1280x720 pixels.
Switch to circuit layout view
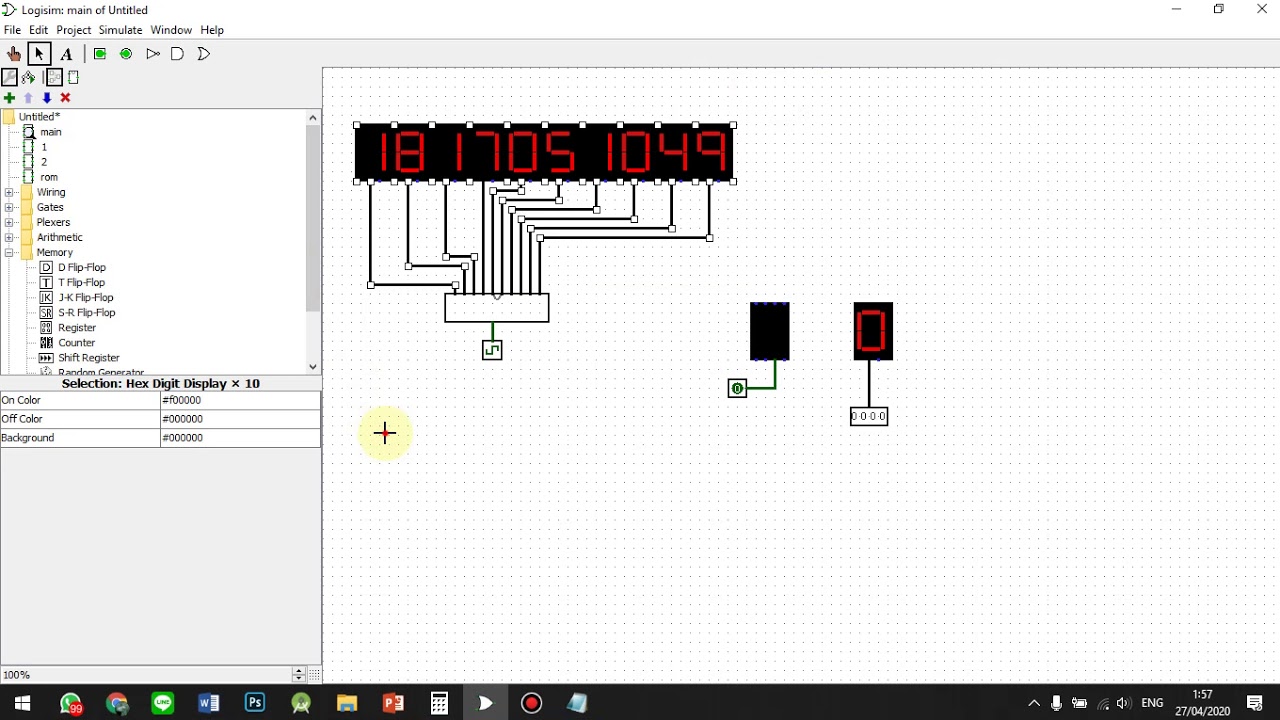click(54, 77)
